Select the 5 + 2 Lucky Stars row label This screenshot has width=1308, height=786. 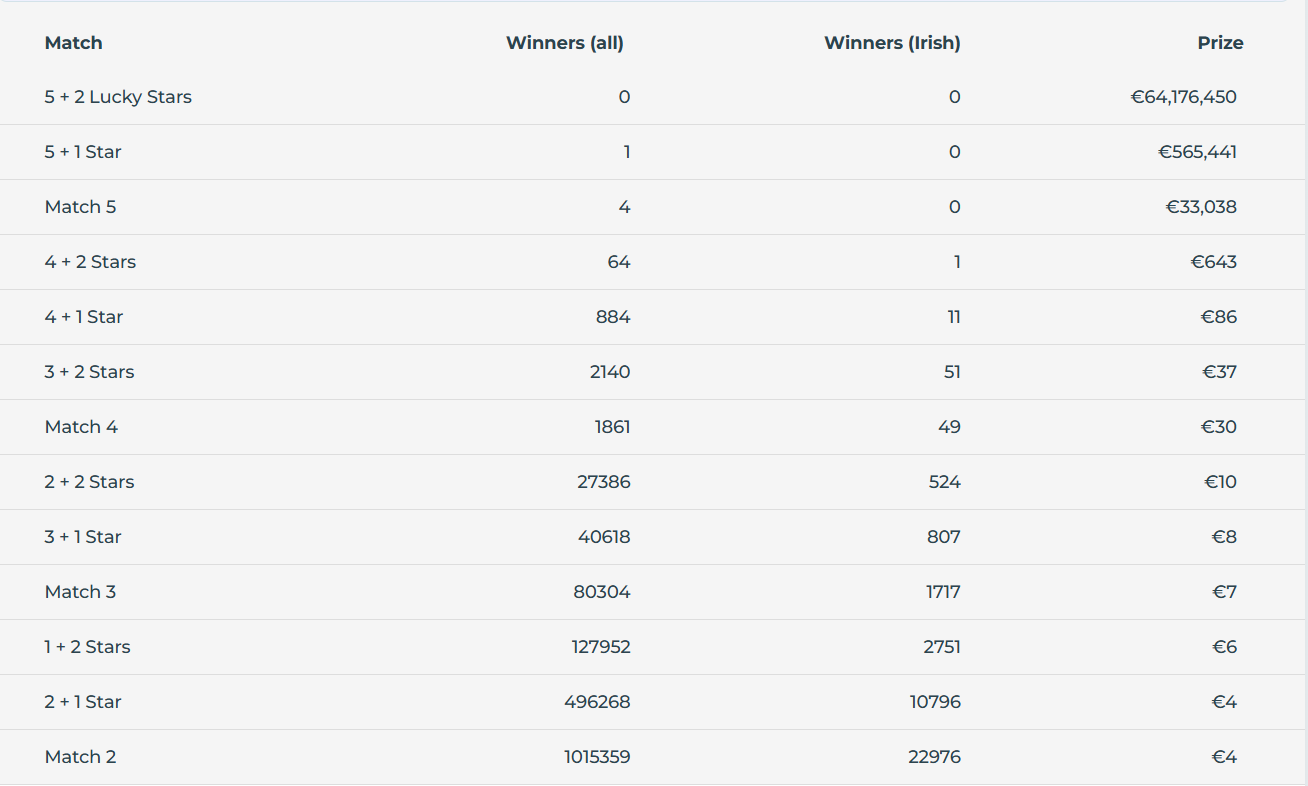coord(118,97)
